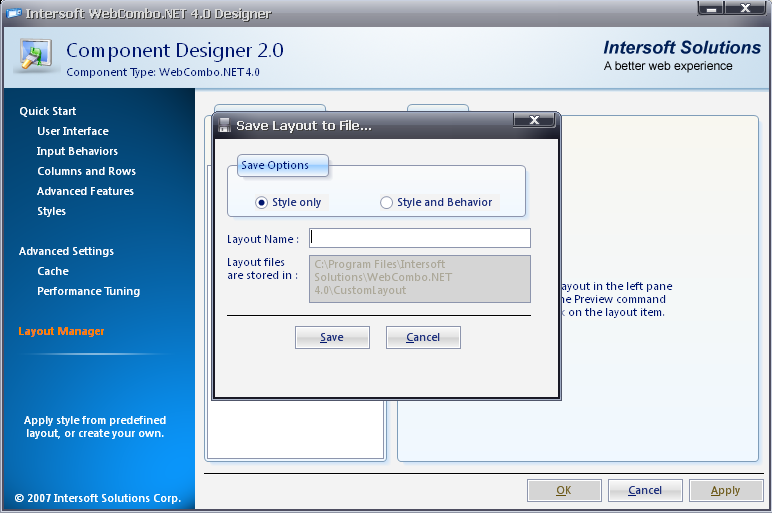772x513 pixels.
Task: Choose Style and Behavior option
Action: click(x=387, y=202)
